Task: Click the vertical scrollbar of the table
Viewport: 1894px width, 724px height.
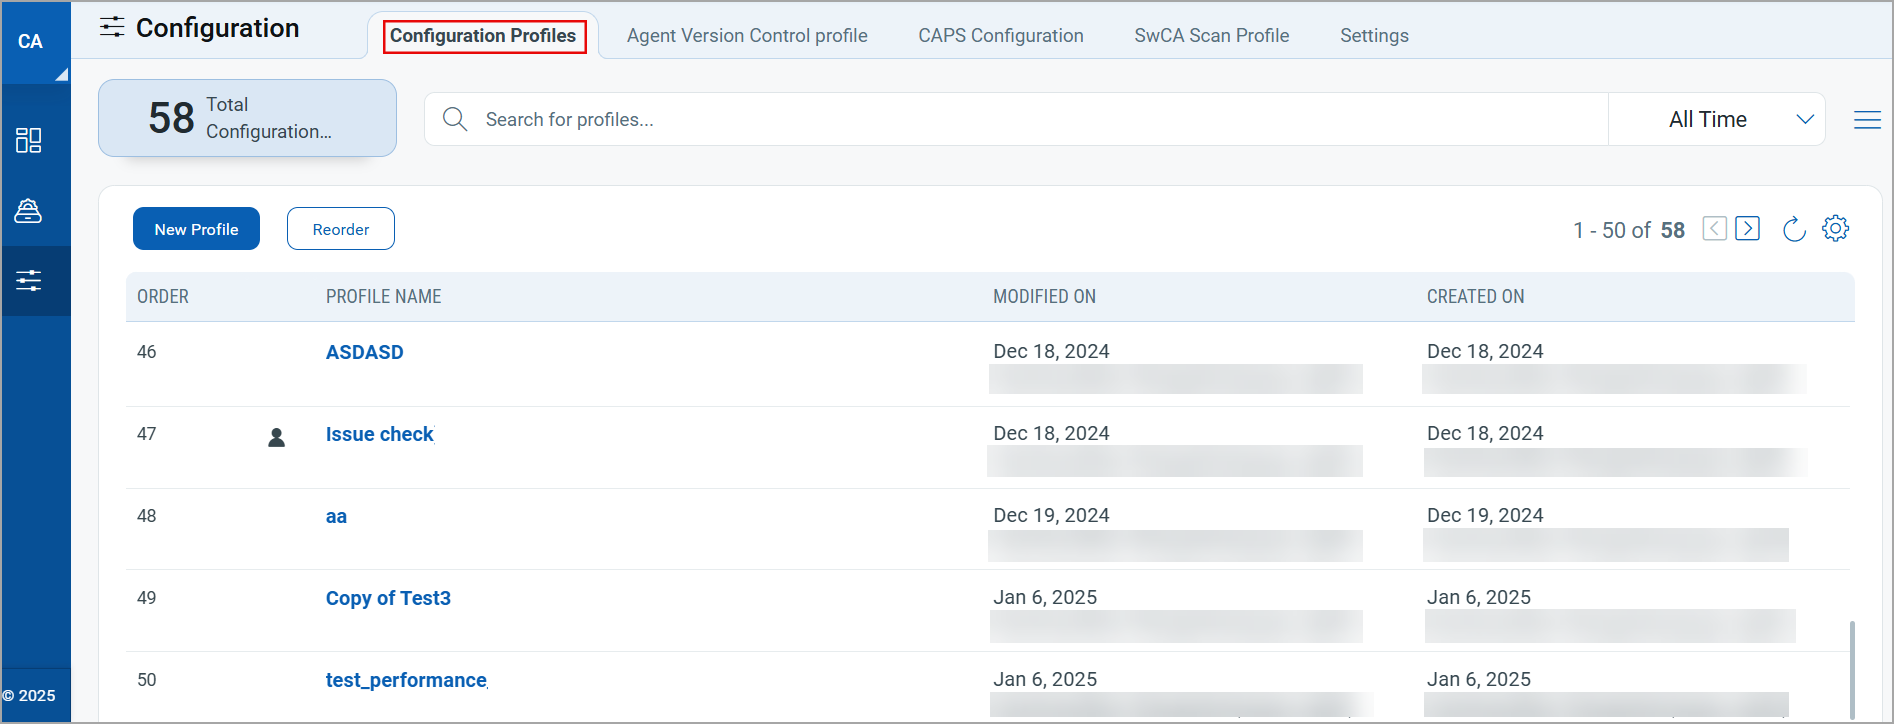Action: coord(1852,670)
